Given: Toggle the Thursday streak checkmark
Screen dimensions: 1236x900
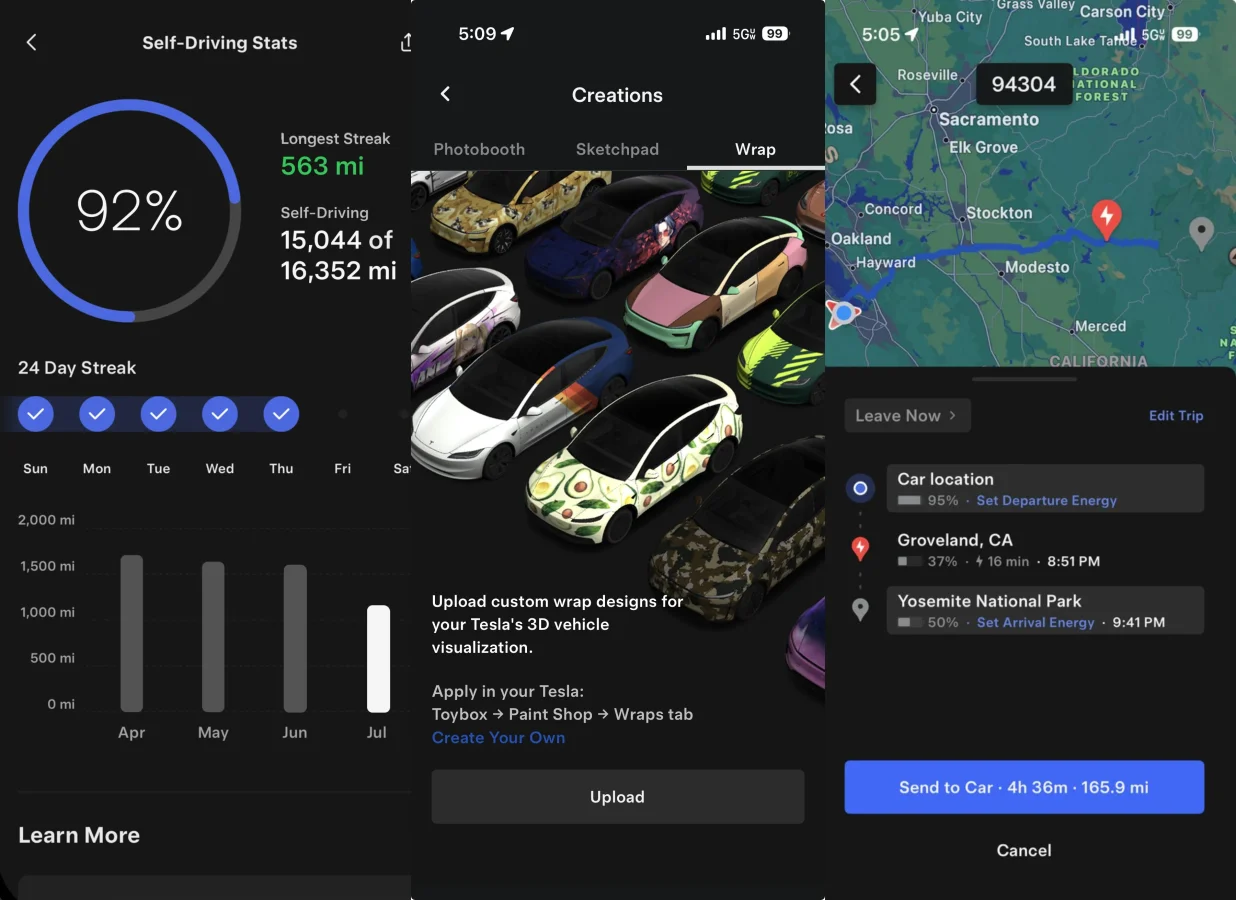Looking at the screenshot, I should click(282, 413).
